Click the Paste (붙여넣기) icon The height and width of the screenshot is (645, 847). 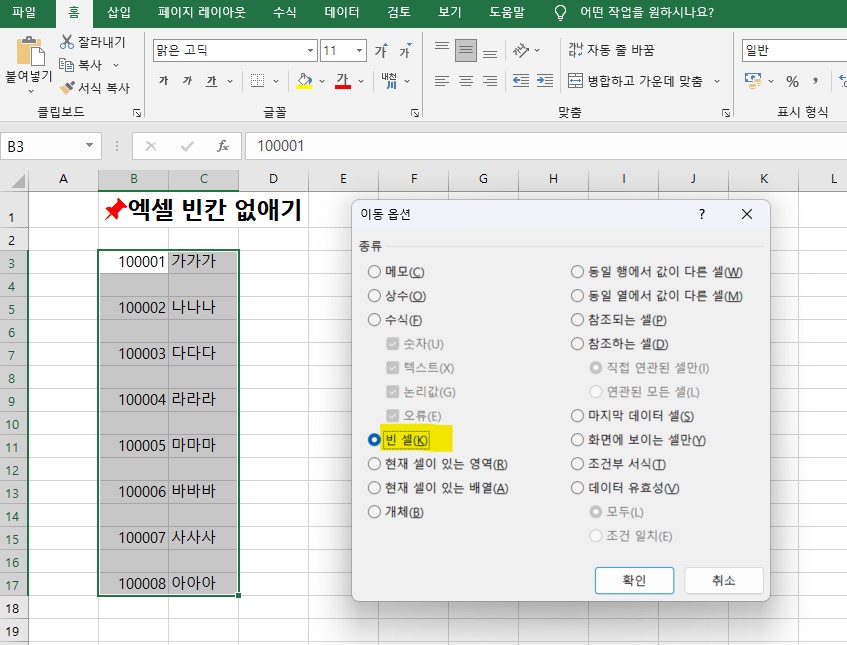coord(30,52)
